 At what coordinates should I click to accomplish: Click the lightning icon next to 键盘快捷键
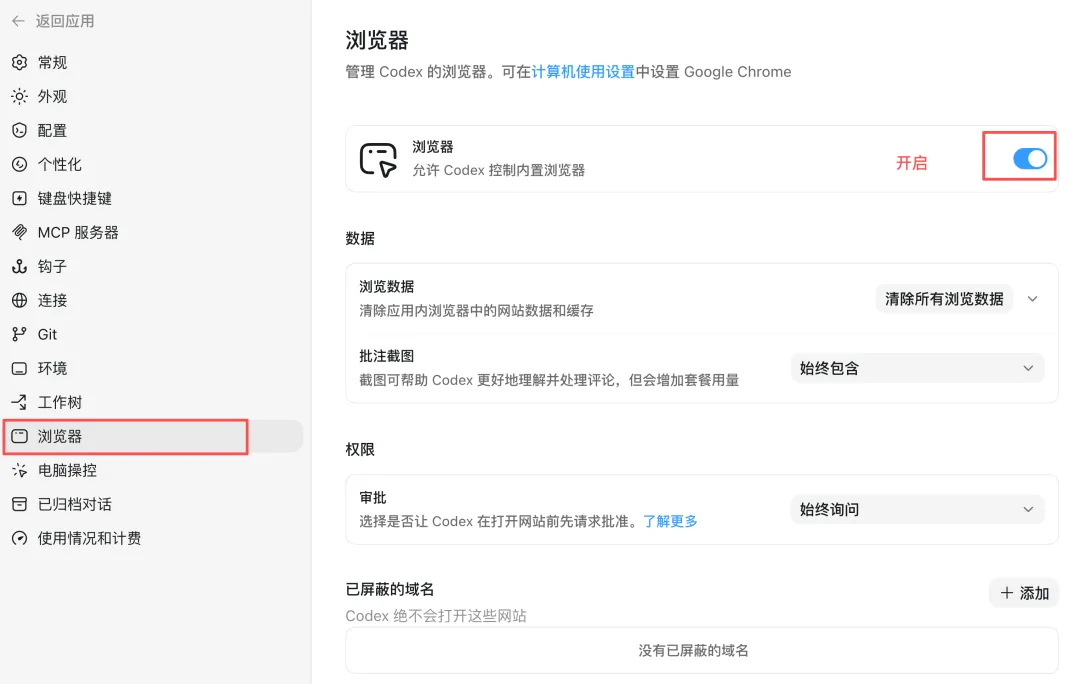click(x=19, y=198)
